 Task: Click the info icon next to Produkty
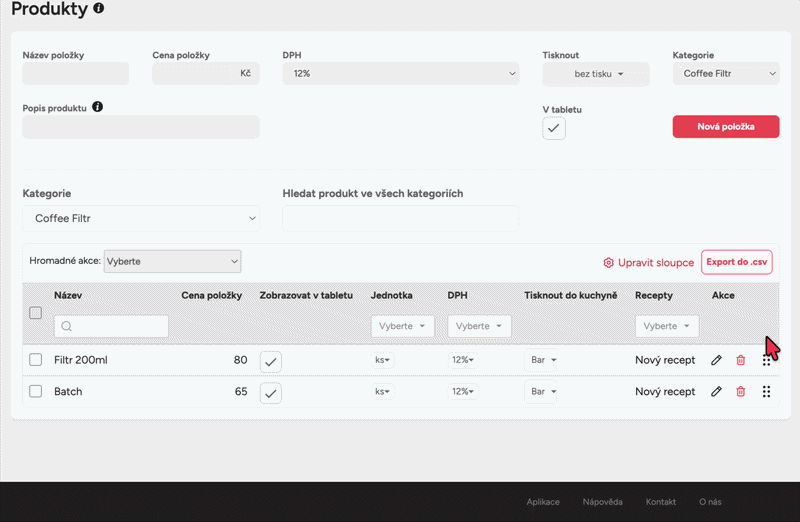[98, 9]
